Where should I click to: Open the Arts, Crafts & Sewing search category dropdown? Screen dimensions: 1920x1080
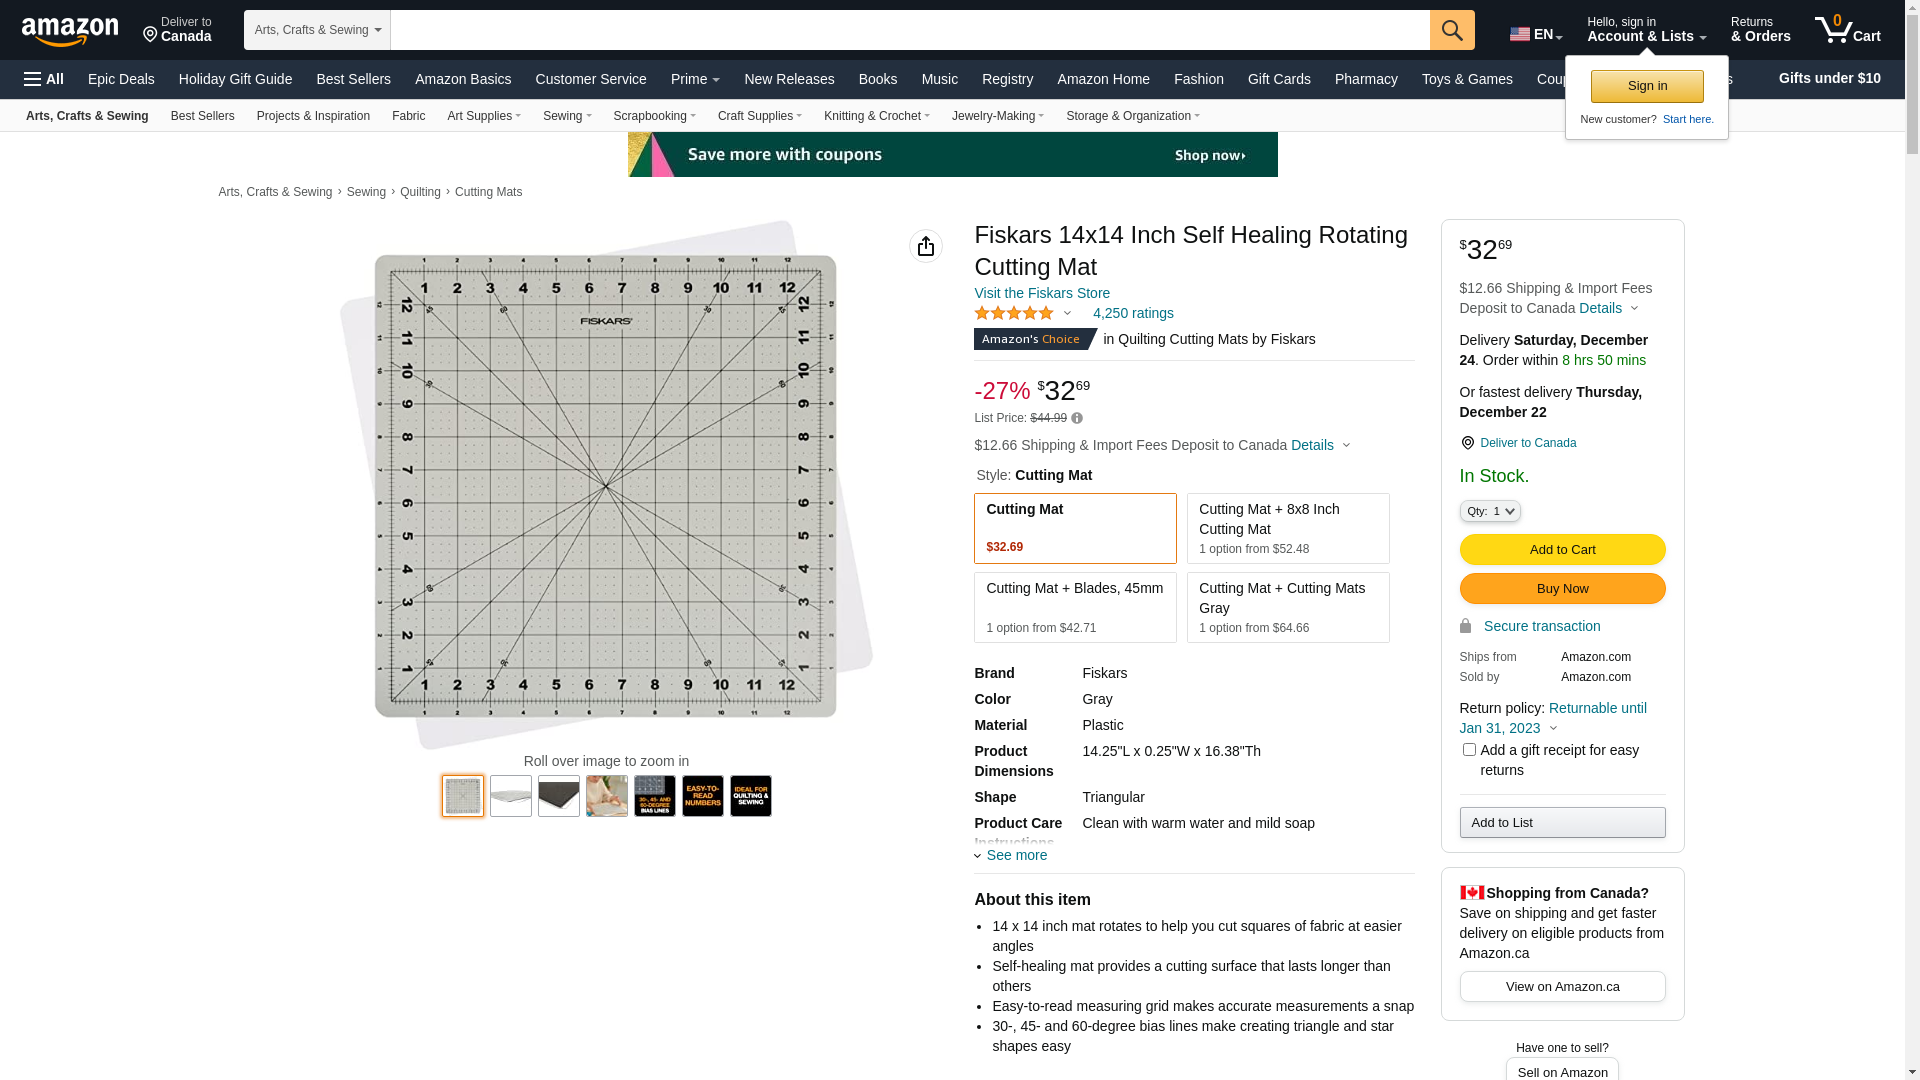coord(317,30)
